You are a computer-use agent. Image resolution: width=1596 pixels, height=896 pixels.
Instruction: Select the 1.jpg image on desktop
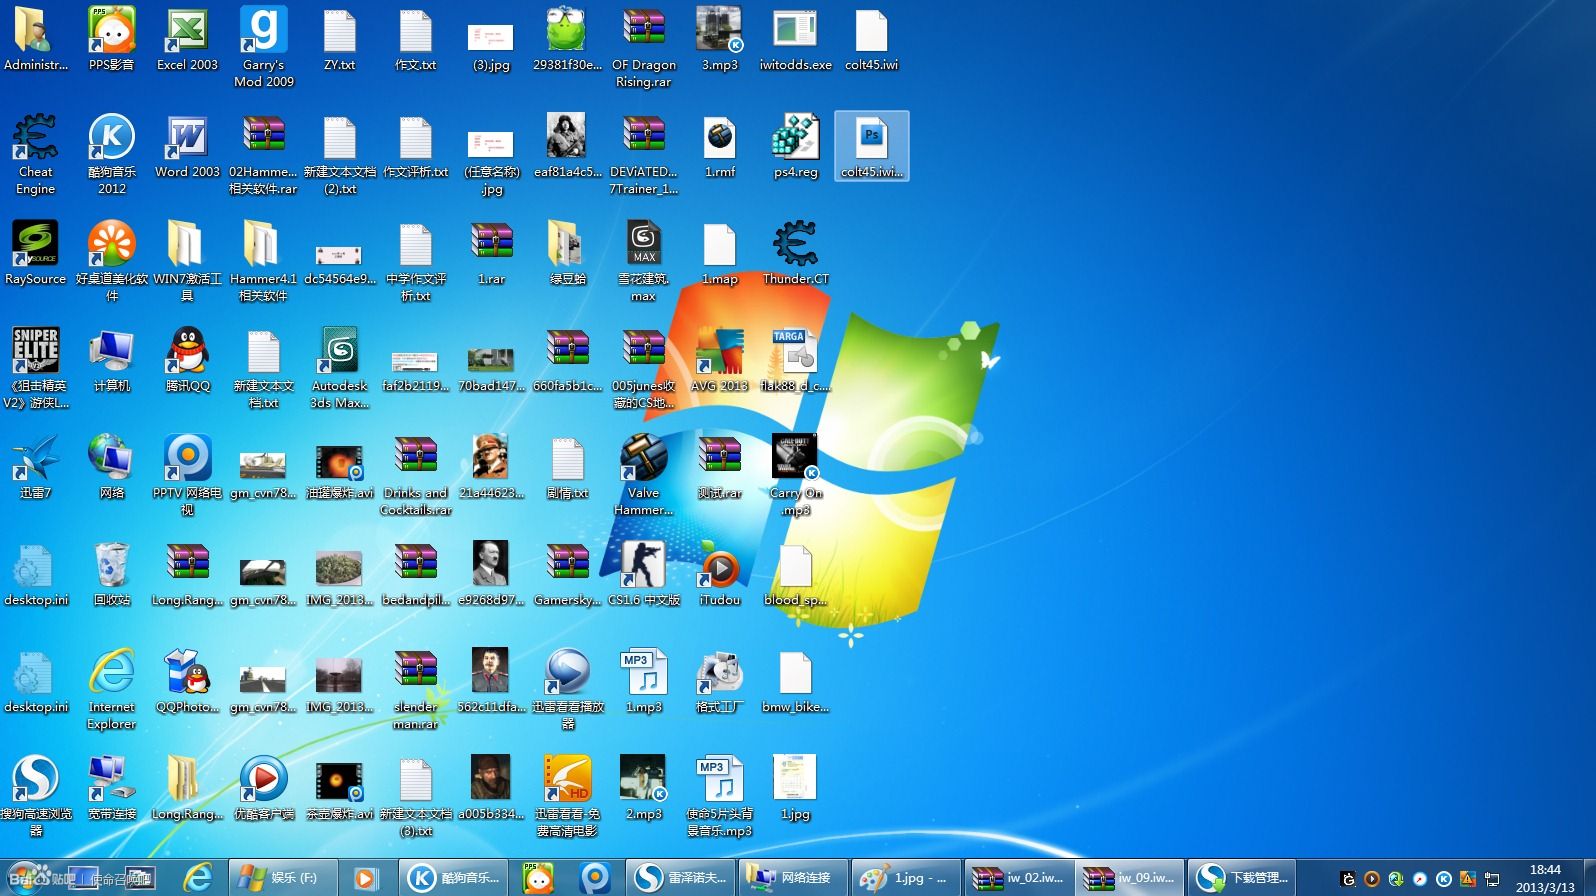795,789
